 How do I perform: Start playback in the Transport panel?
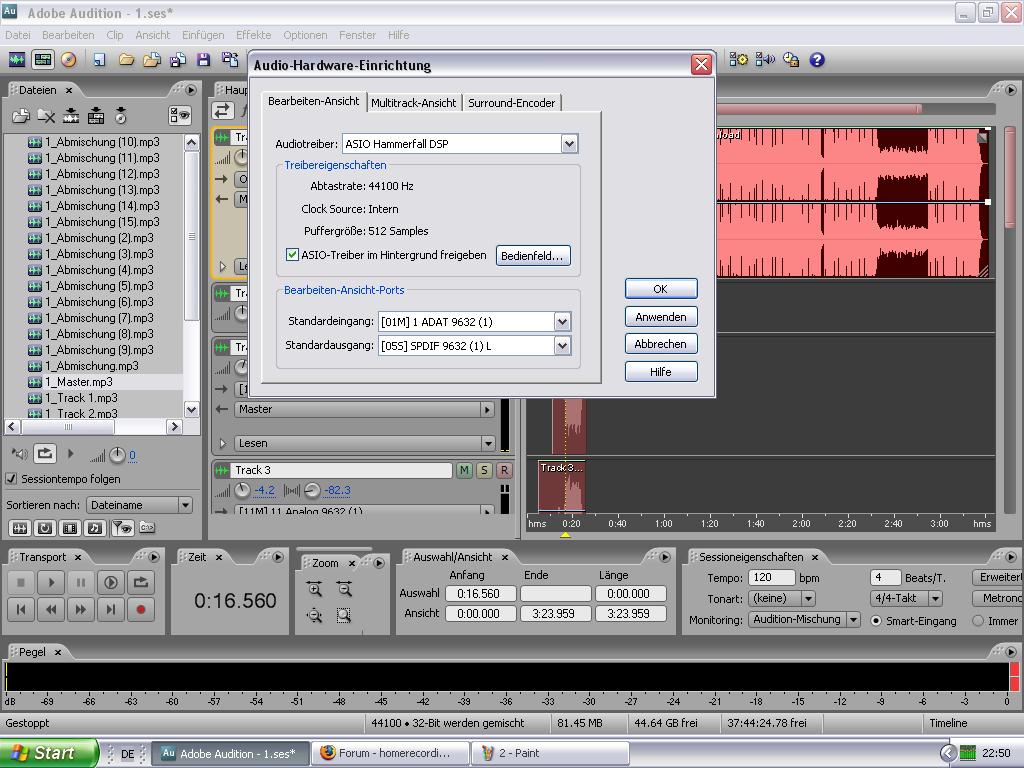[51, 582]
